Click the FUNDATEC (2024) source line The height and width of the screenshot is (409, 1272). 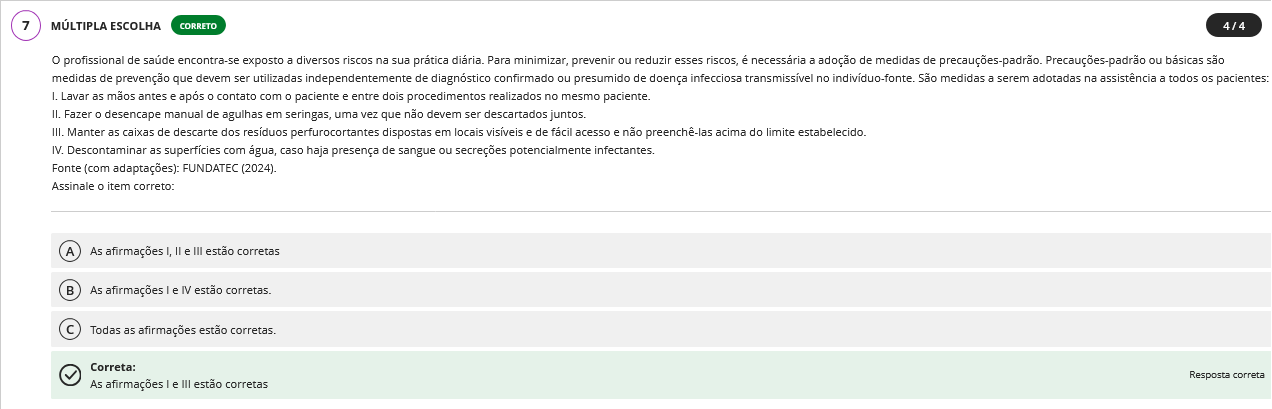[164, 168]
